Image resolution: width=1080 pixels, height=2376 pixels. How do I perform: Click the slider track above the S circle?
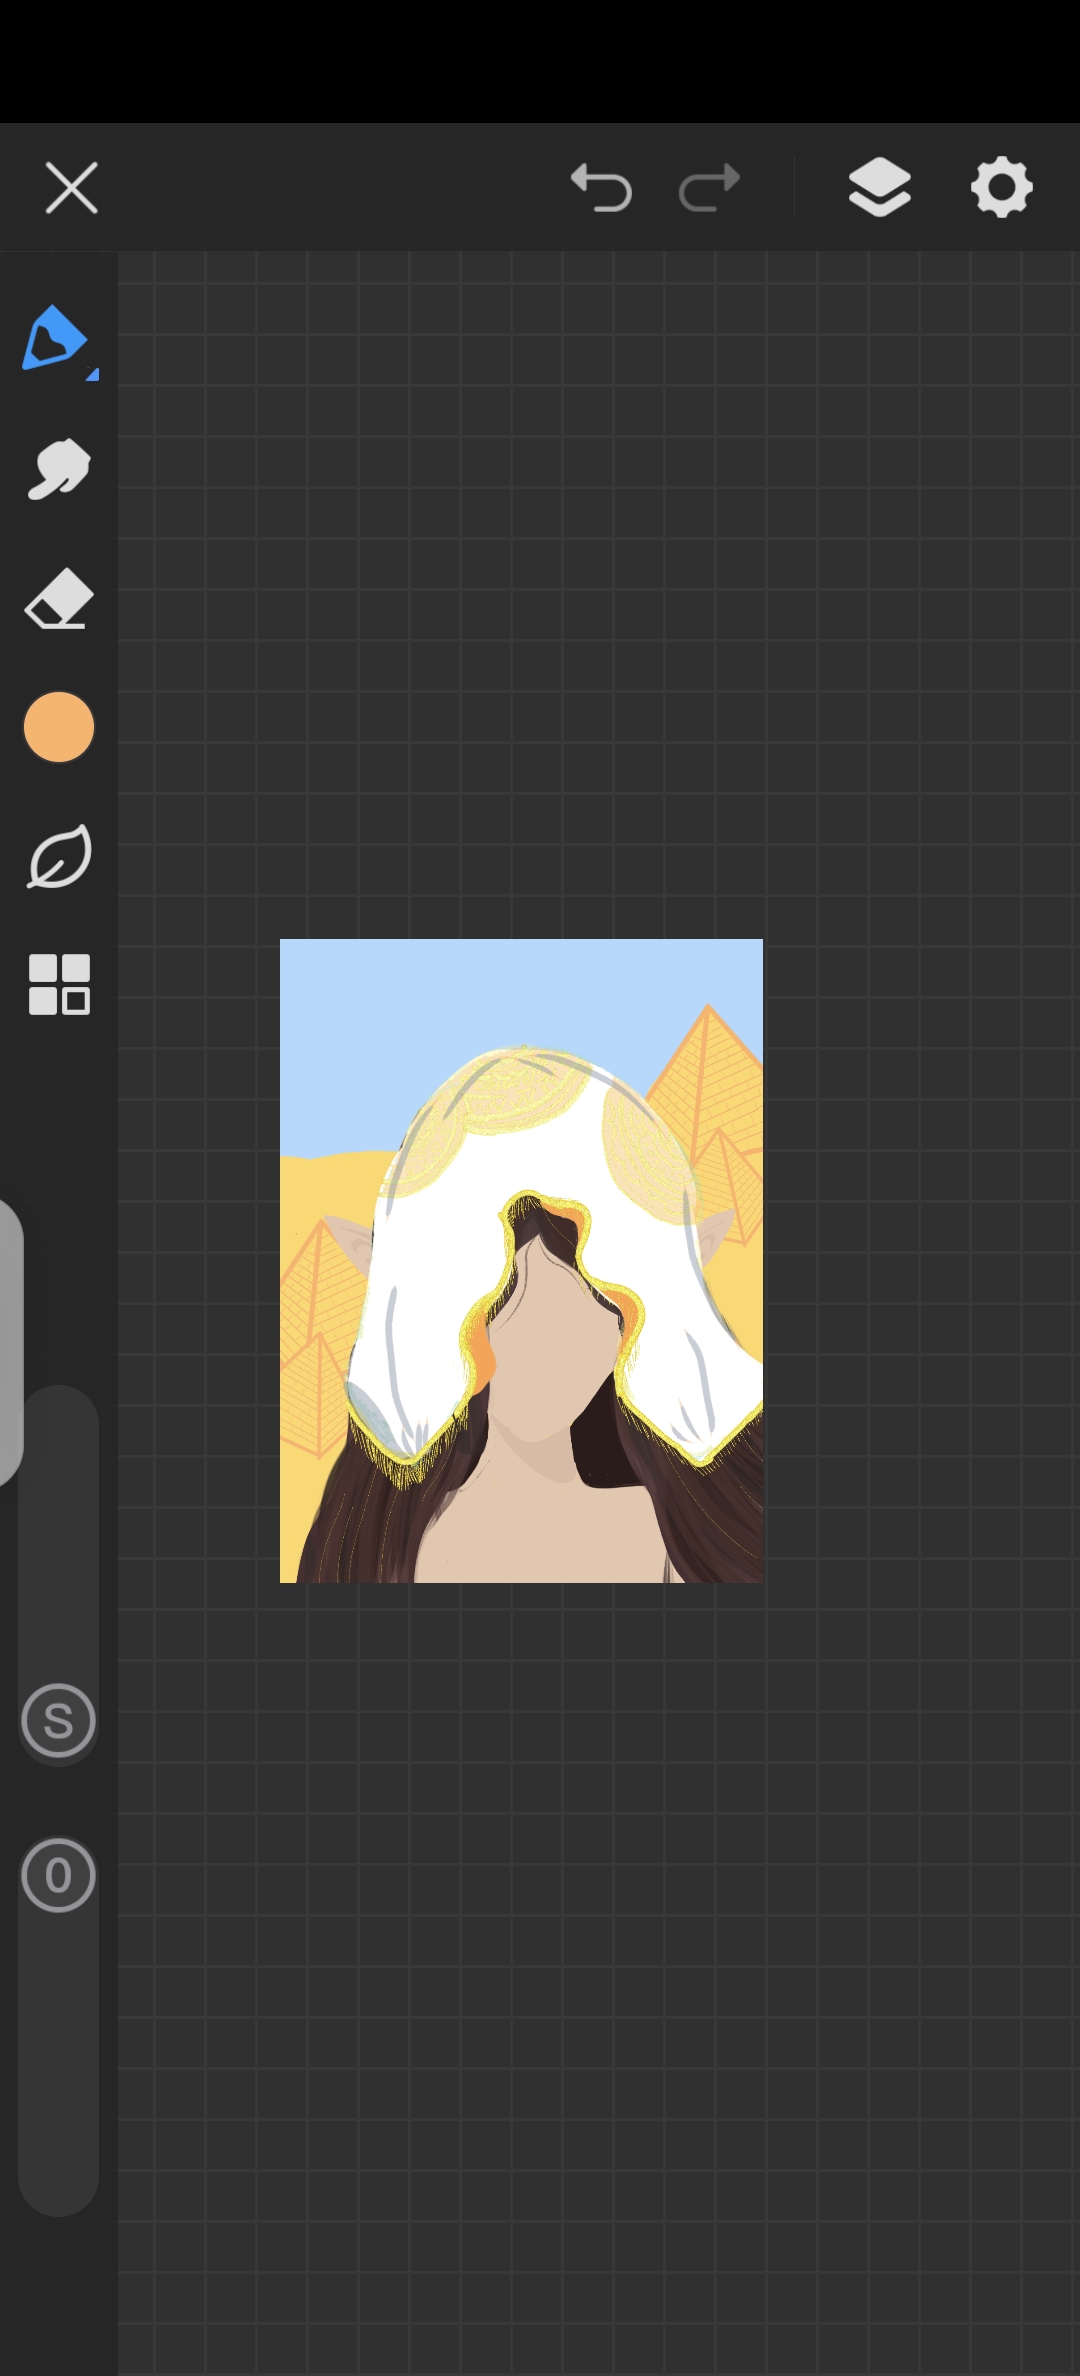point(58,1530)
